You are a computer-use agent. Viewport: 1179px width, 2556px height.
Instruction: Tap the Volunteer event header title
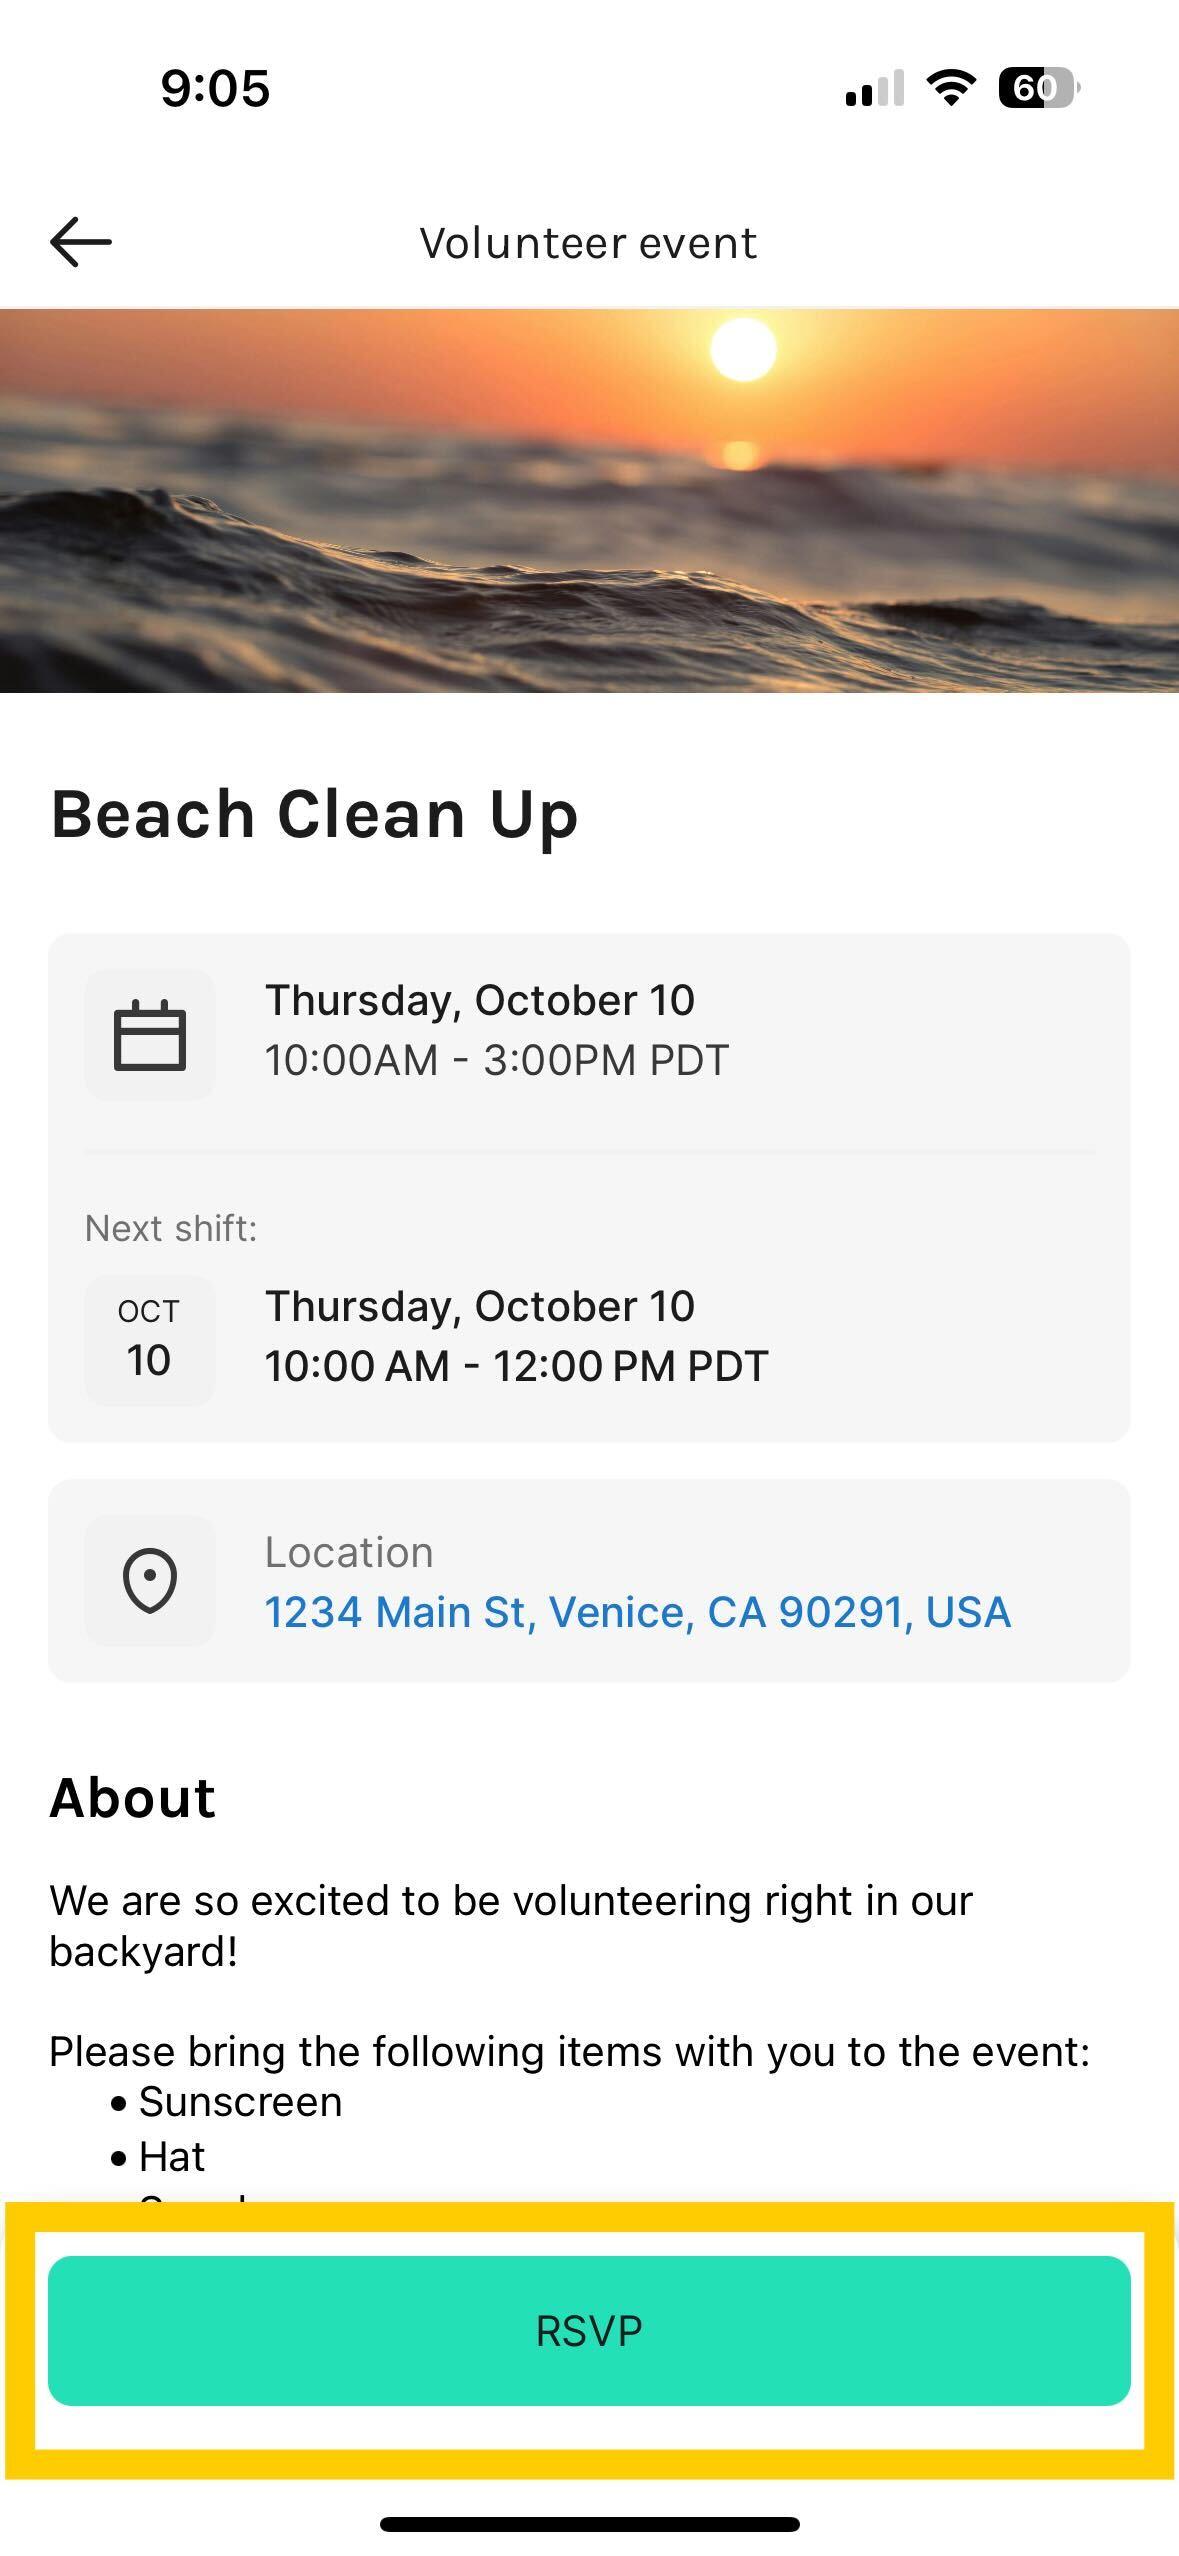point(588,243)
